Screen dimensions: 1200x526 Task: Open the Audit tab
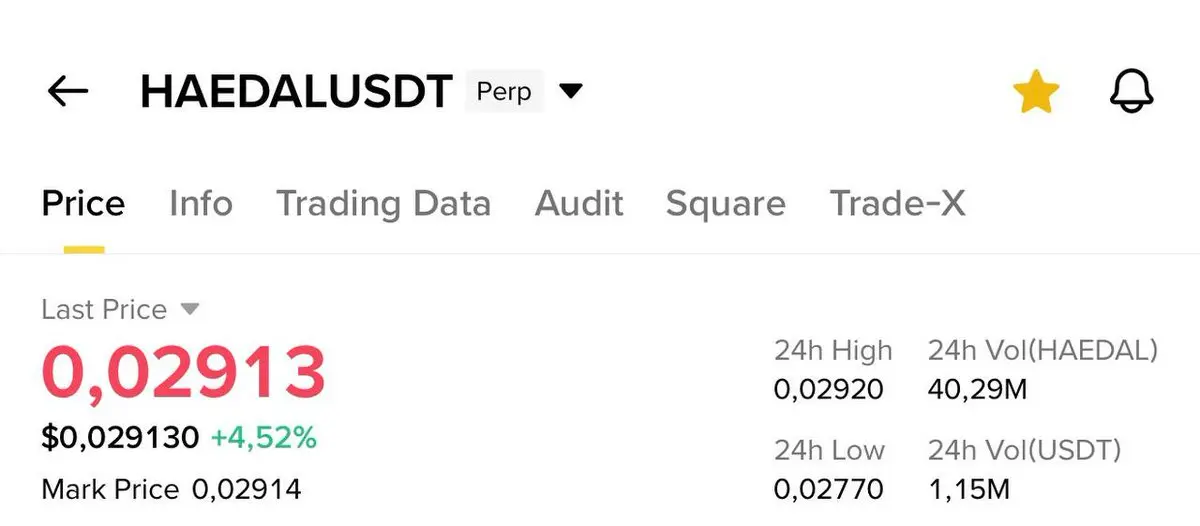coord(579,204)
